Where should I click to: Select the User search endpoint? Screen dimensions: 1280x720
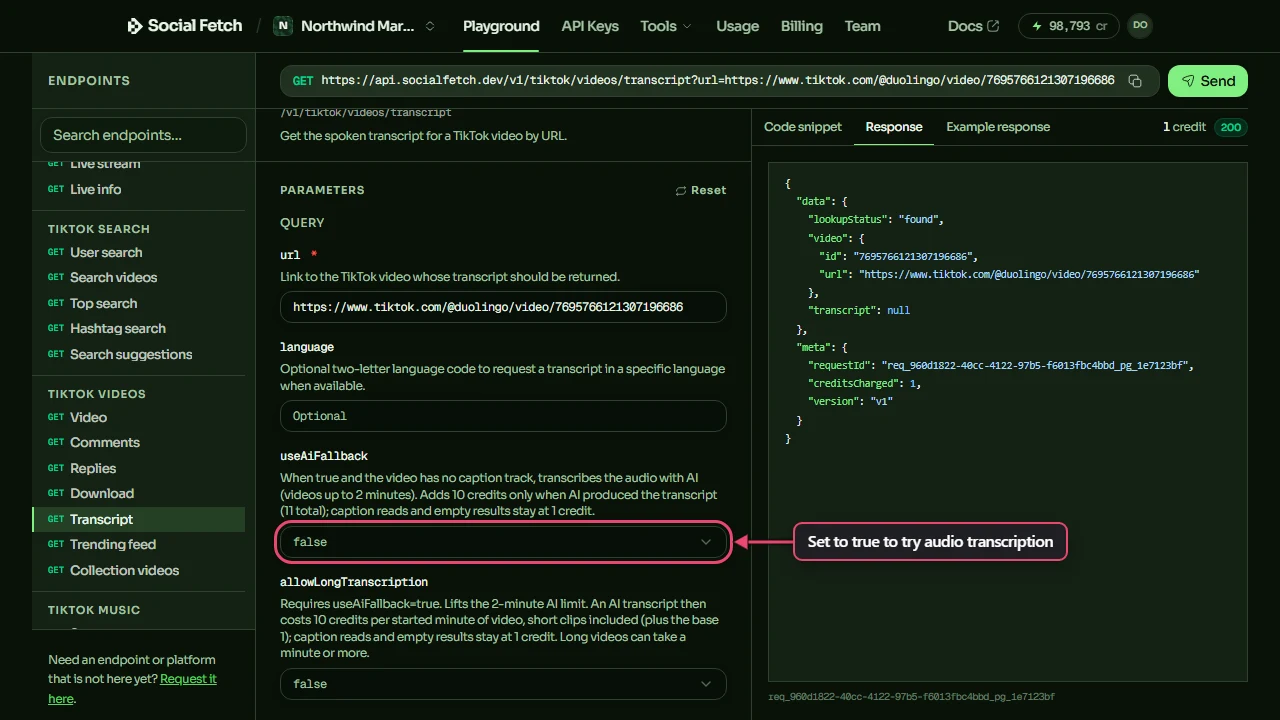[x=138, y=252]
